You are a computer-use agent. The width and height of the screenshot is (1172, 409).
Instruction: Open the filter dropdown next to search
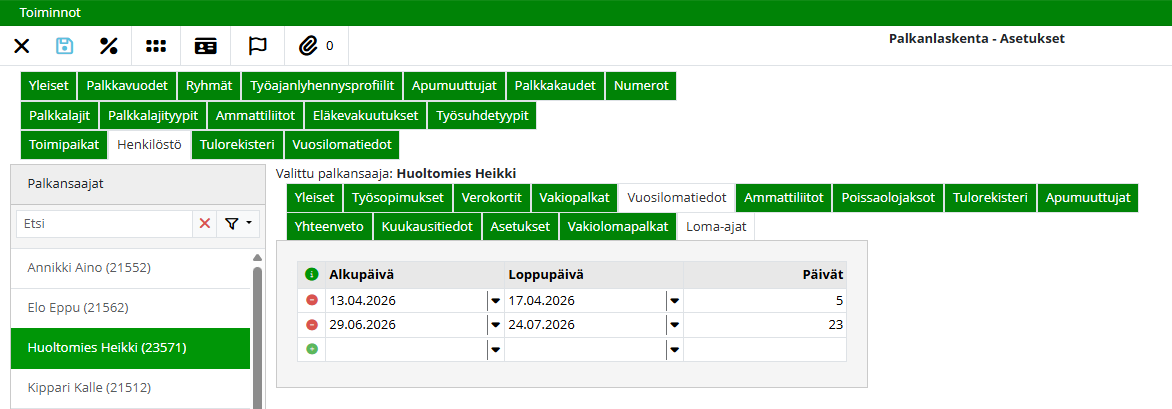[x=237, y=224]
